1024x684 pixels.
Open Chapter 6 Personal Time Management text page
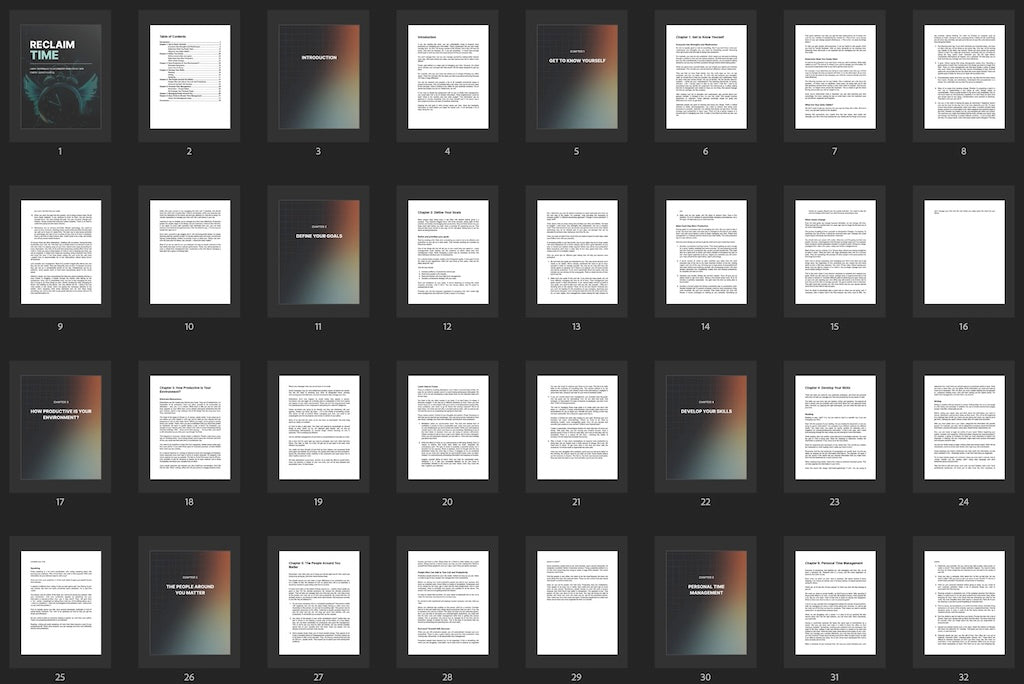coord(834,602)
